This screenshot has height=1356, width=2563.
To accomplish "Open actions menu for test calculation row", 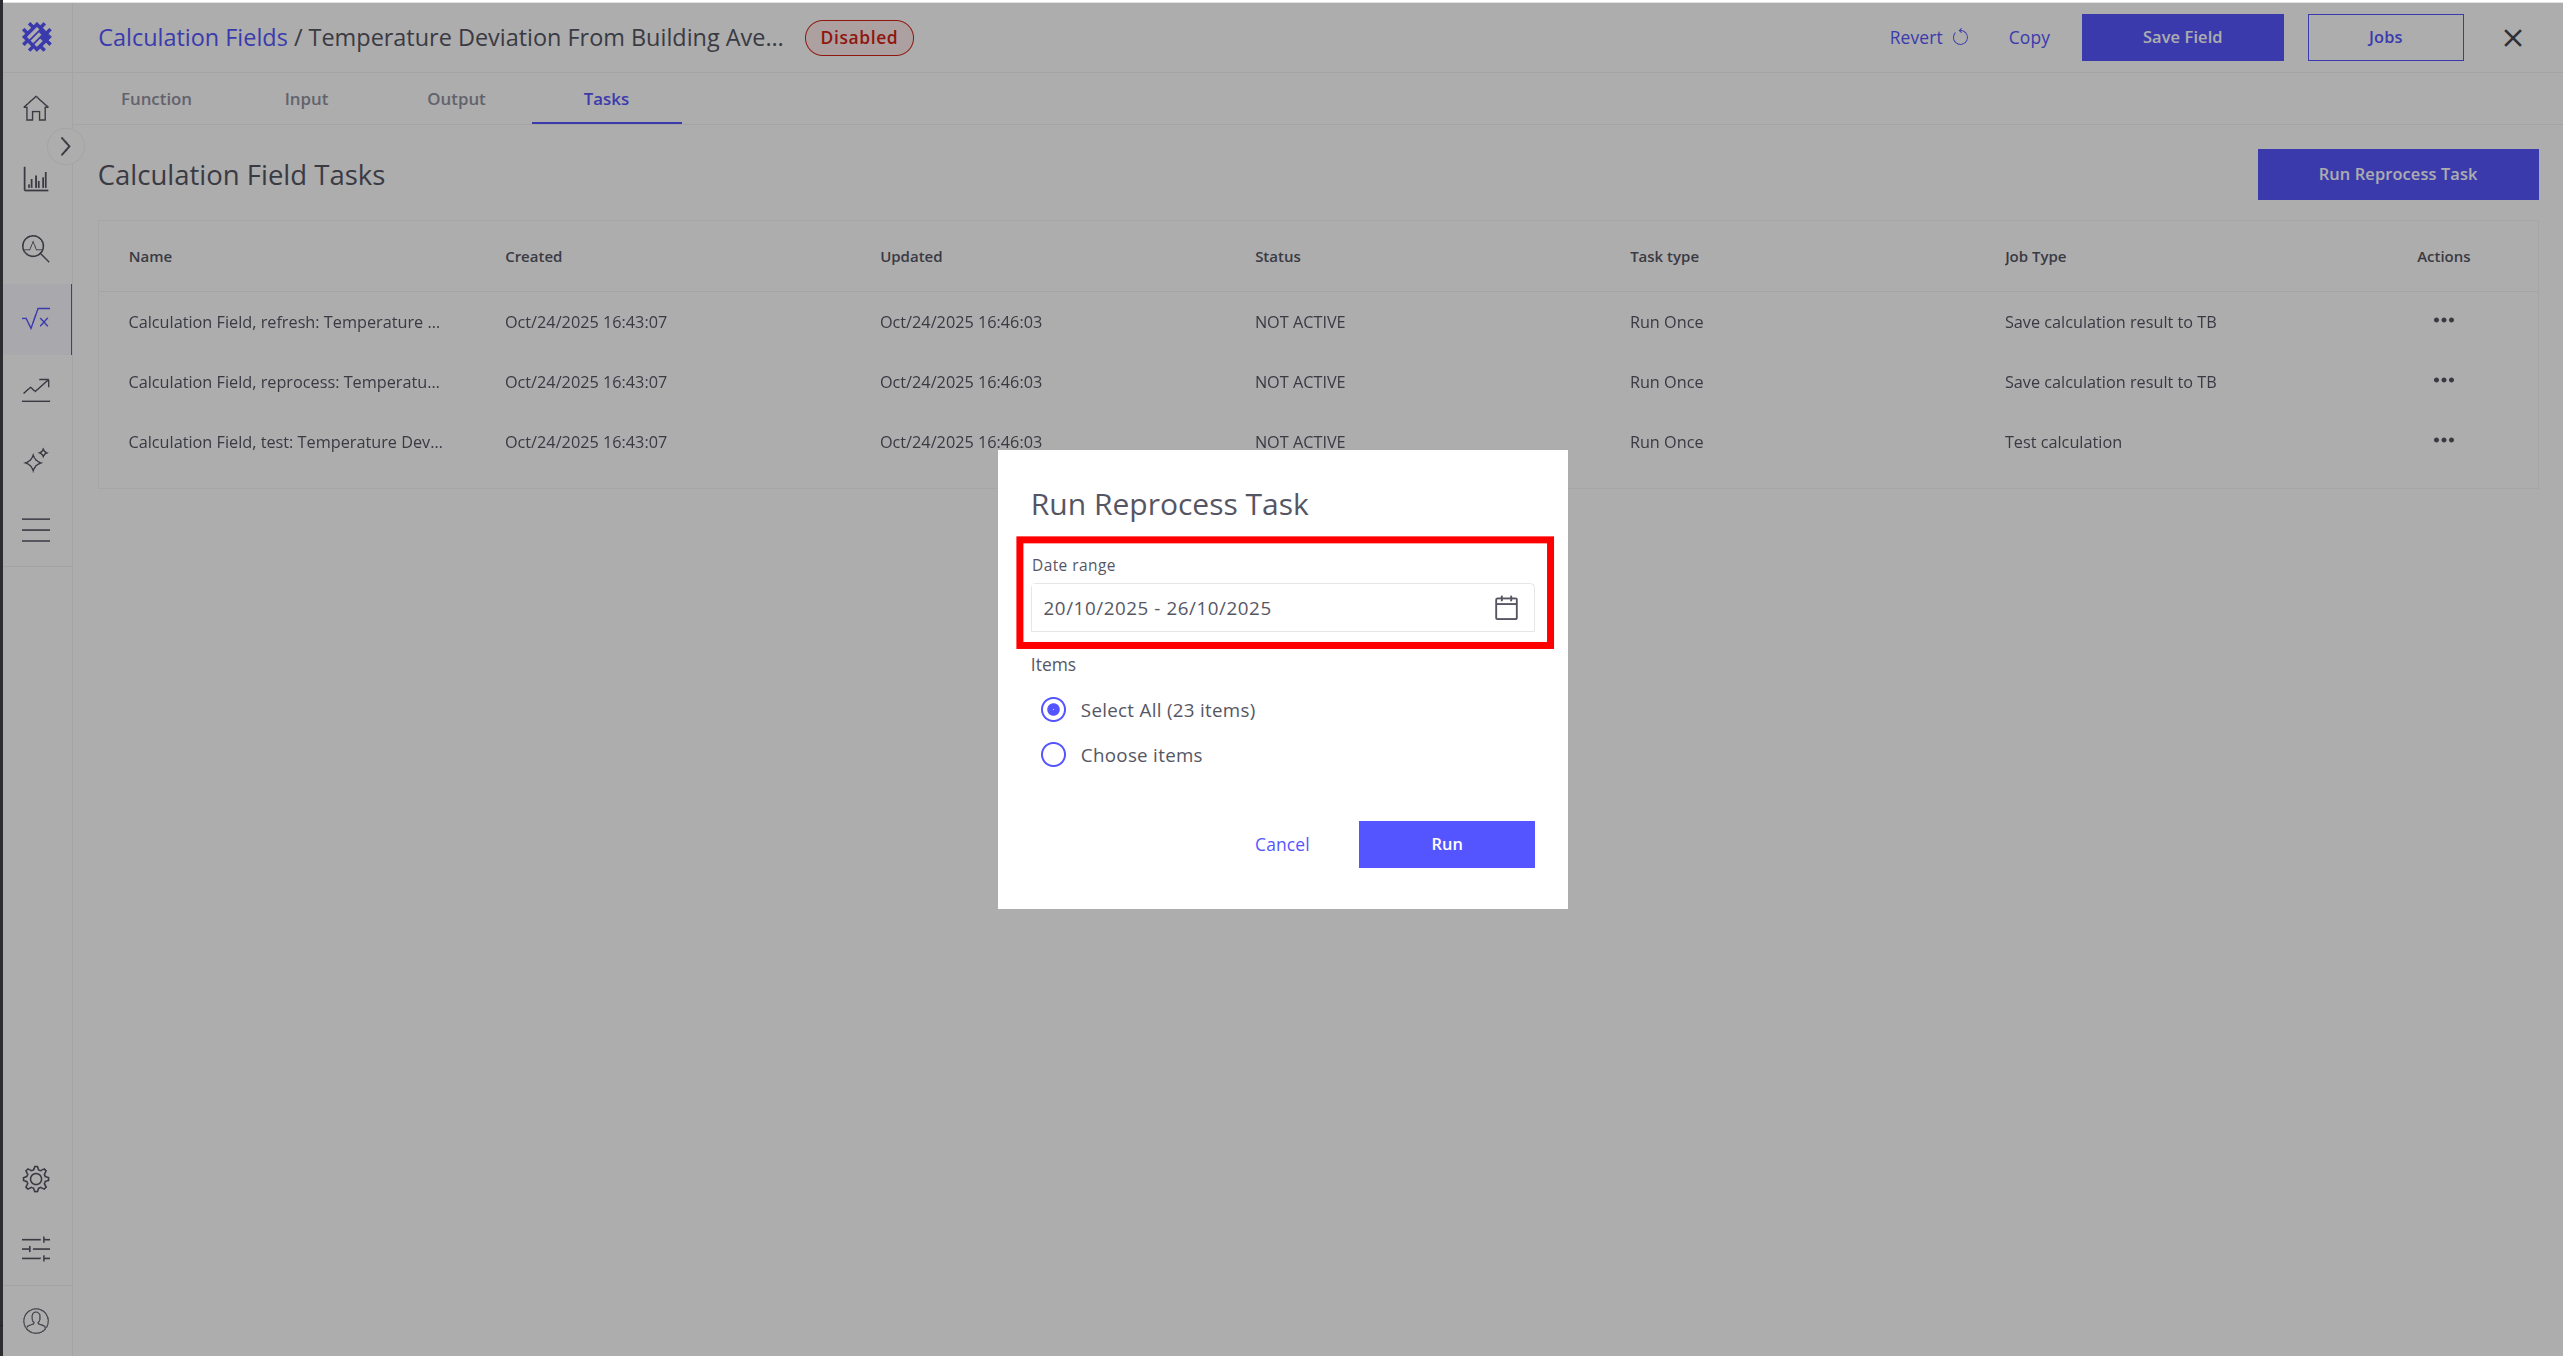I will tap(2443, 441).
